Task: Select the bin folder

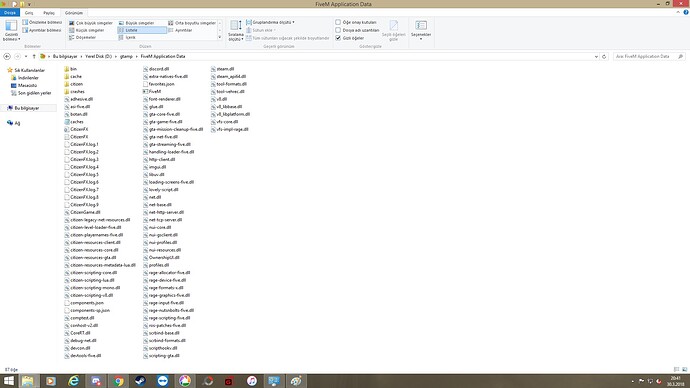Action: click(70, 69)
